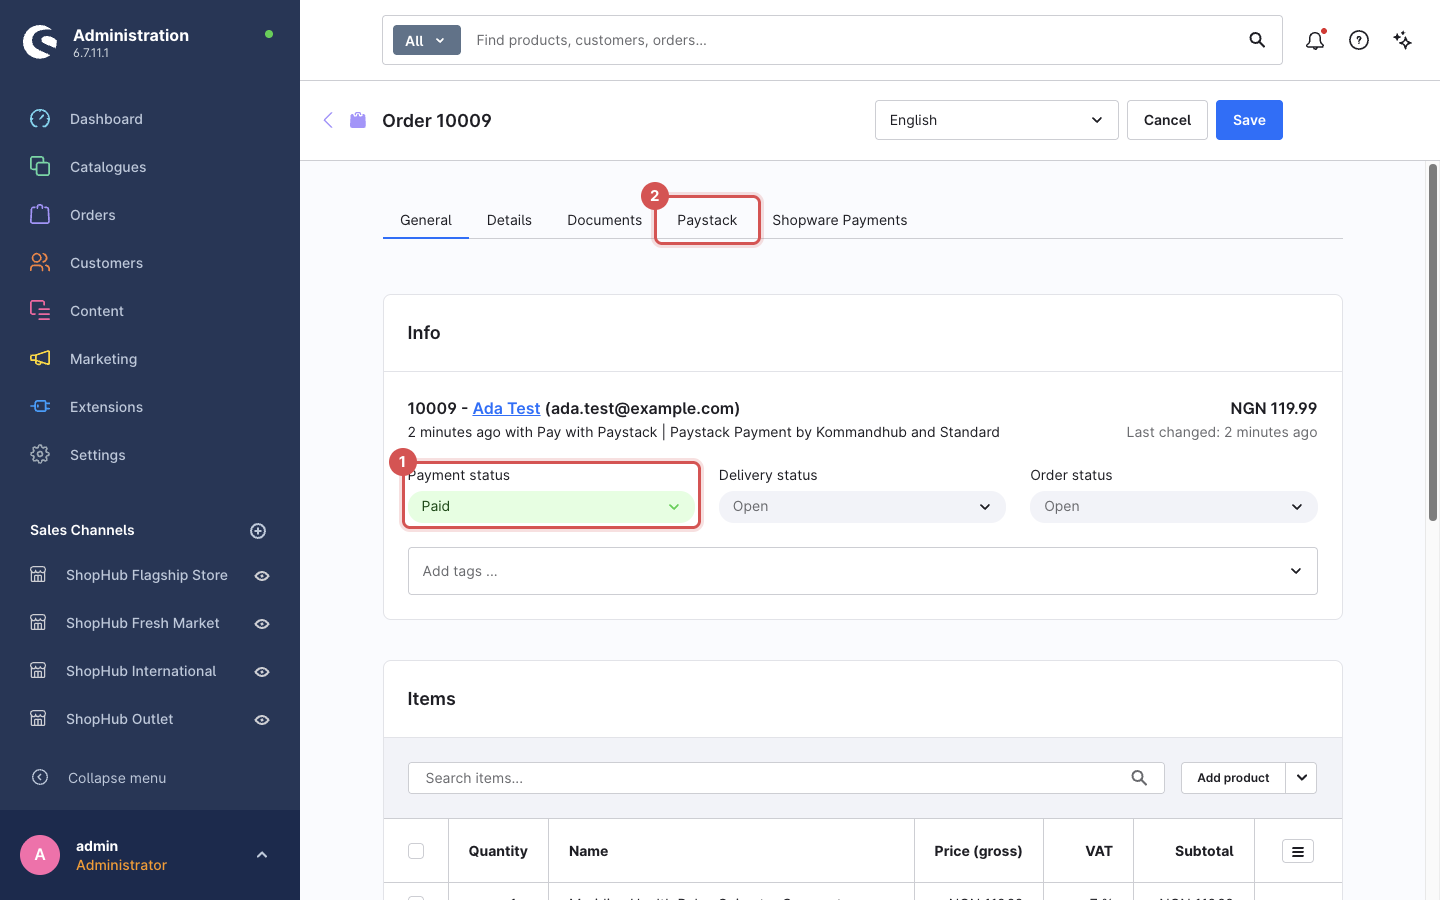The height and width of the screenshot is (900, 1440).
Task: Open the help question mark icon
Action: (1359, 40)
